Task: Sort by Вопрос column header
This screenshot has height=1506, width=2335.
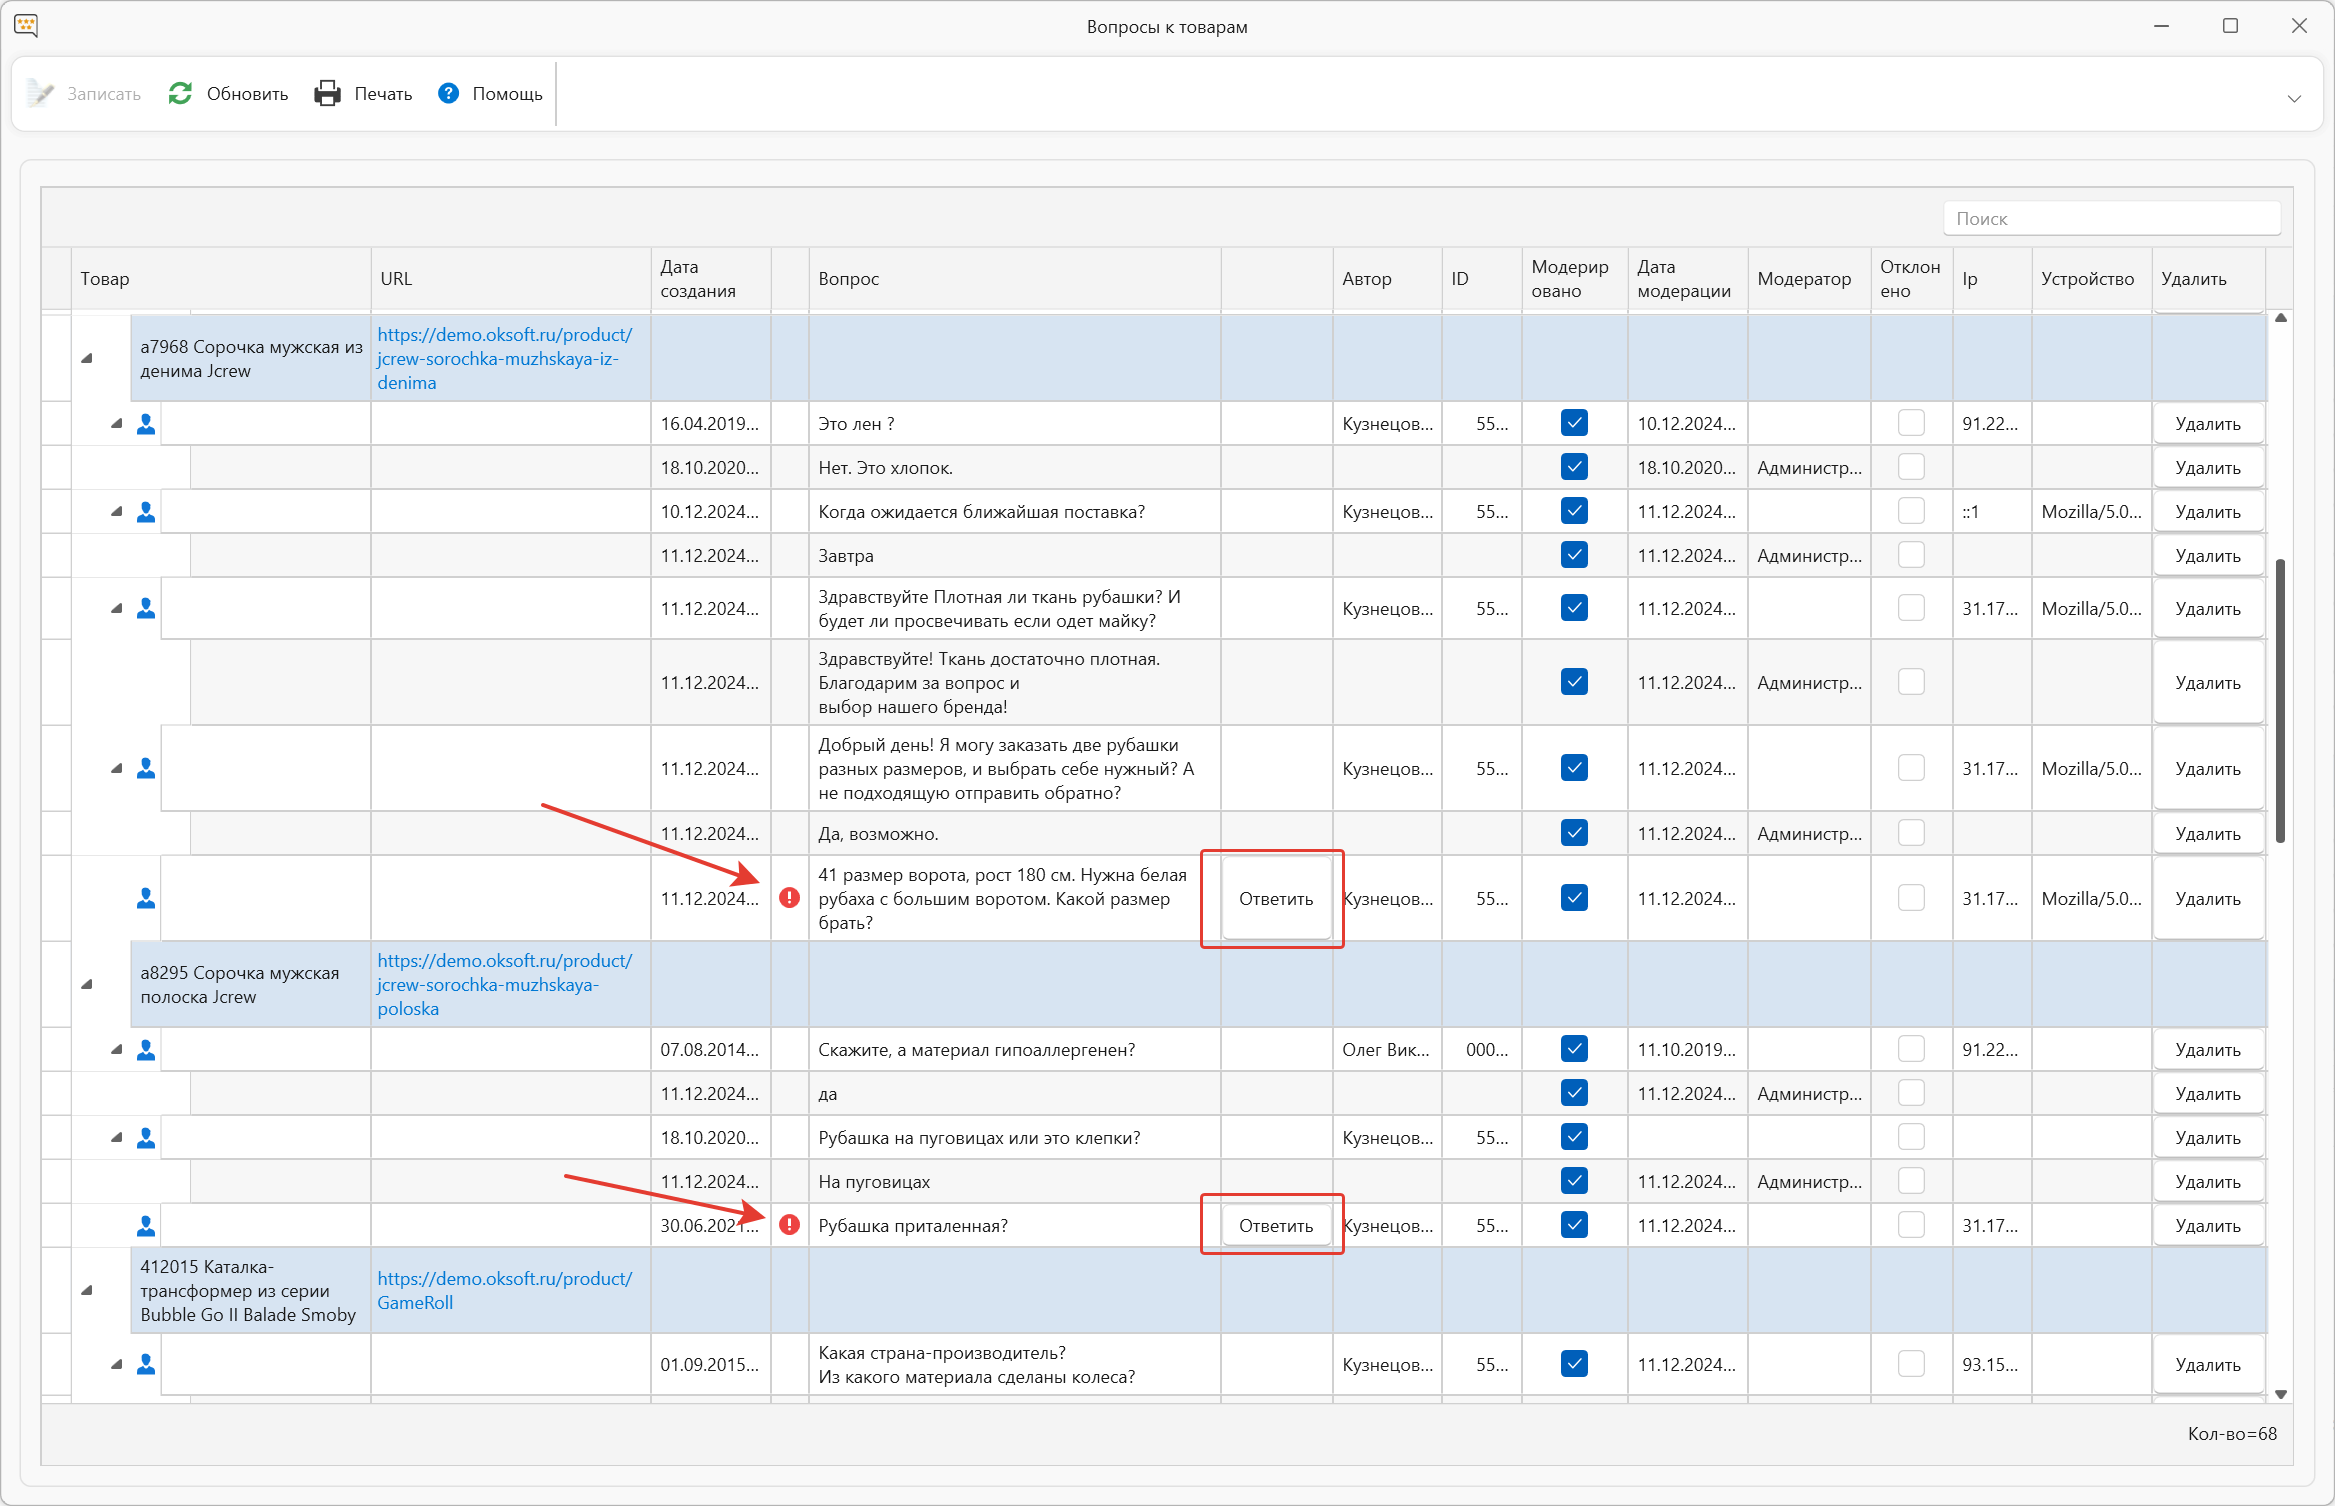Action: (1014, 279)
